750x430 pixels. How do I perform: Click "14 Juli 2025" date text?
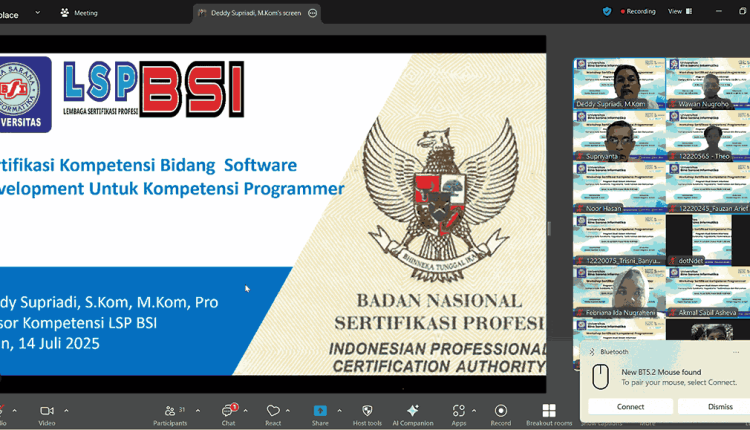(x=59, y=343)
